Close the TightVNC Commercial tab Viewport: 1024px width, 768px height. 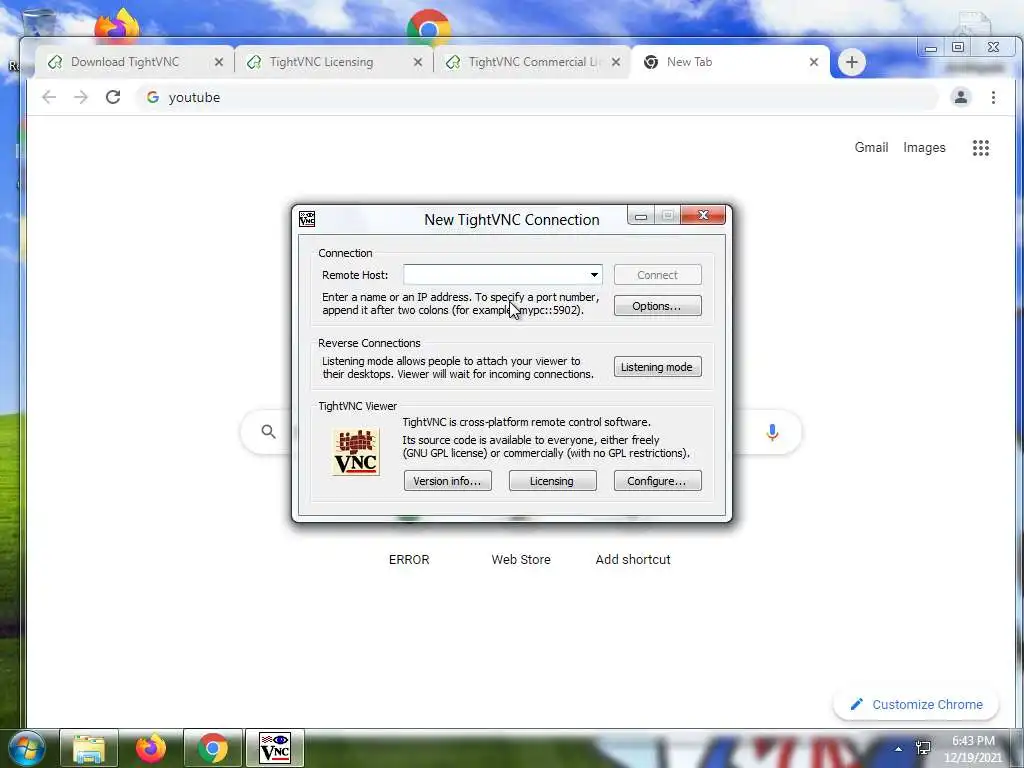616,62
